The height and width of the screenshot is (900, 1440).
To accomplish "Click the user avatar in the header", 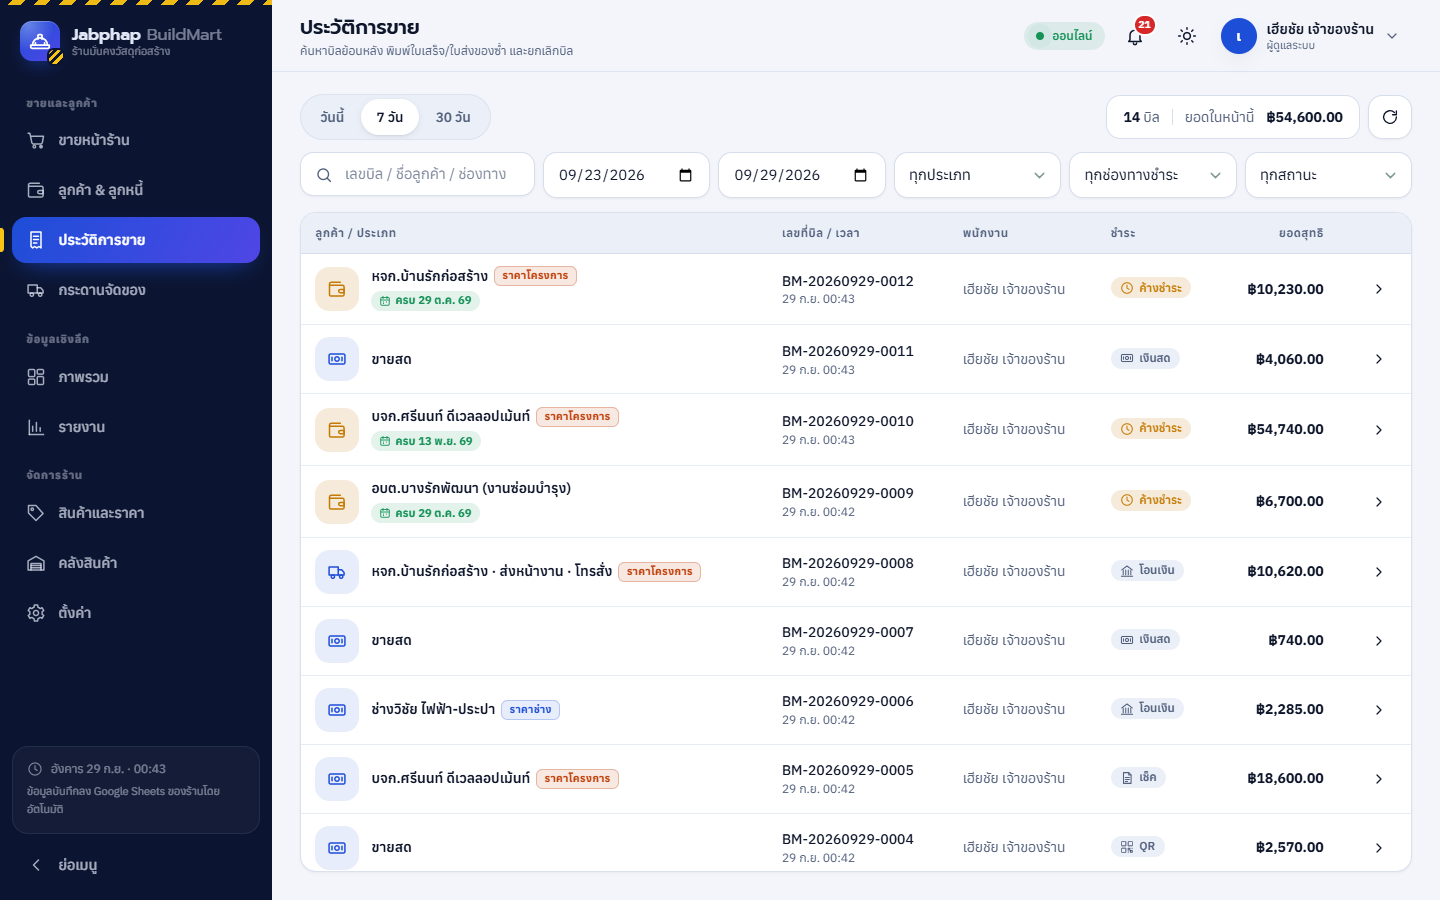I will pos(1239,37).
